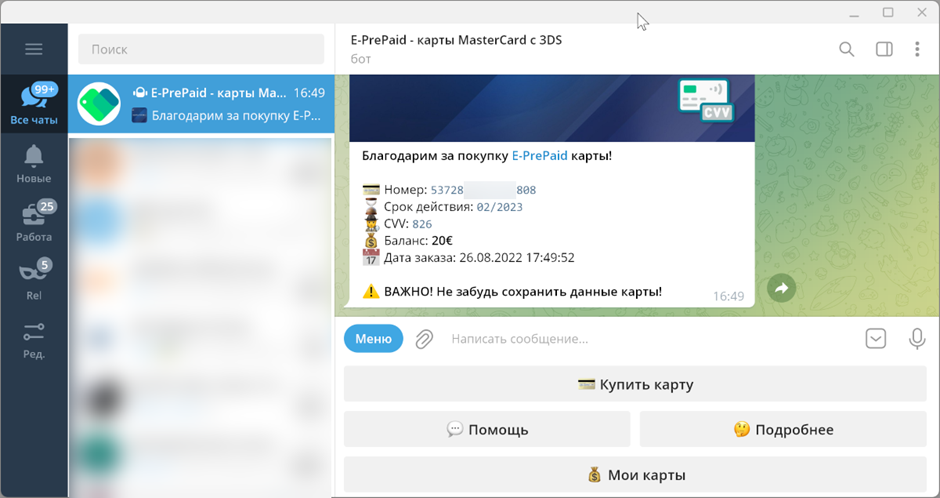Maximize the Telegram window
The image size is (940, 498).
coord(888,13)
